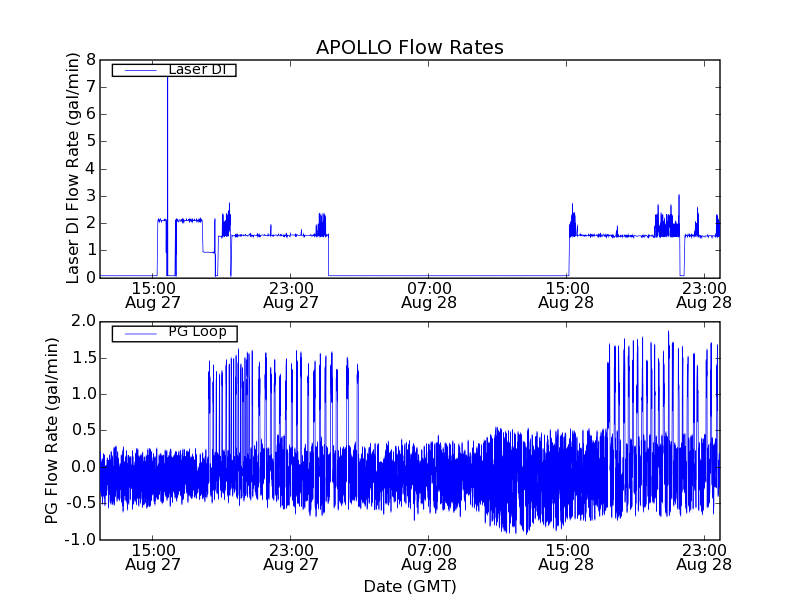The width and height of the screenshot is (800, 600).
Task: Click the blue line sample in PG Loop legend
Action: click(x=140, y=334)
